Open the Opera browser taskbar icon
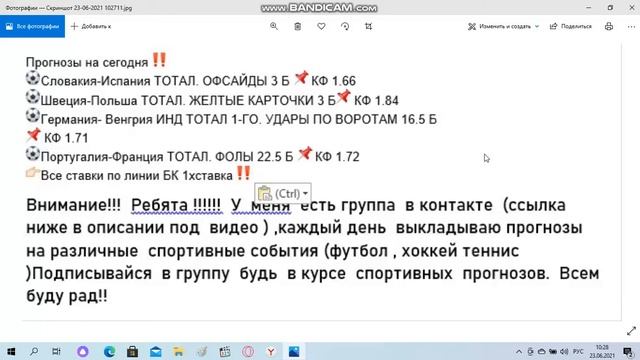 248,351
